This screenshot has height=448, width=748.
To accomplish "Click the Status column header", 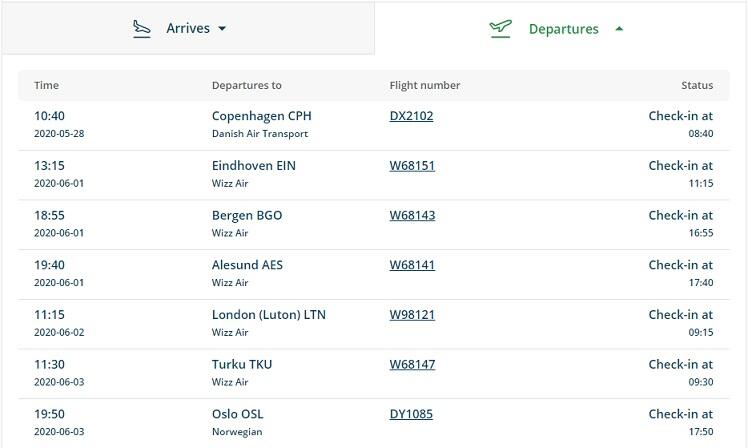I will 697,85.
